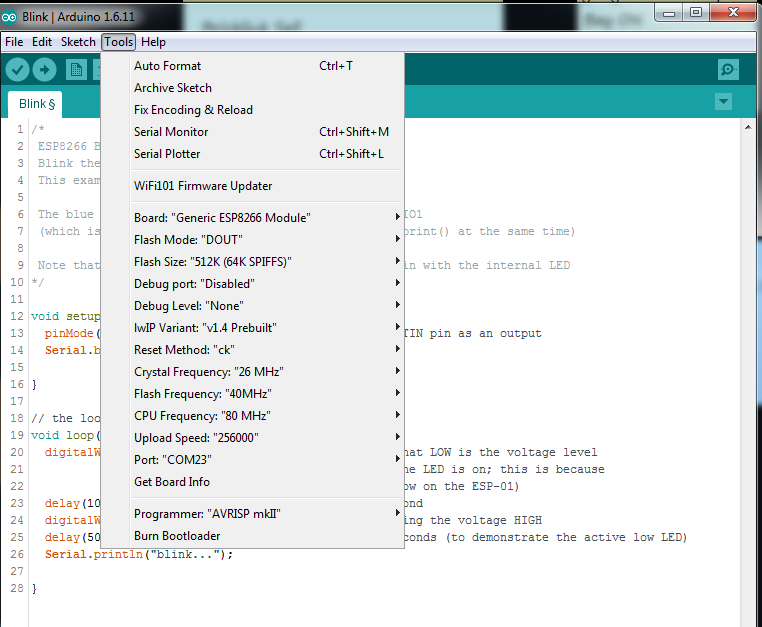This screenshot has height=627, width=762.
Task: Click the 'void setup' code line
Action: [66, 316]
